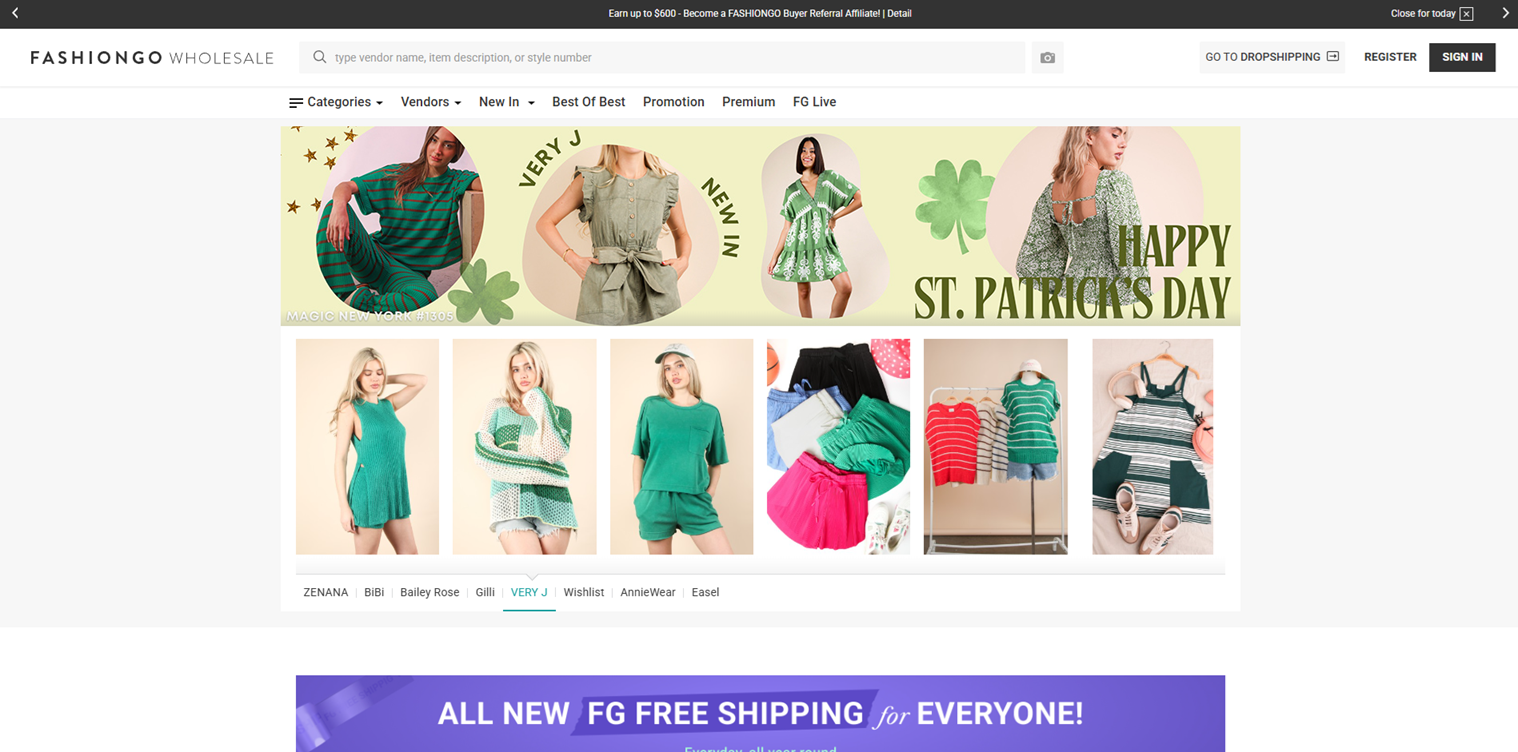Click the next announcement arrow
1518x752 pixels.
coord(1505,13)
